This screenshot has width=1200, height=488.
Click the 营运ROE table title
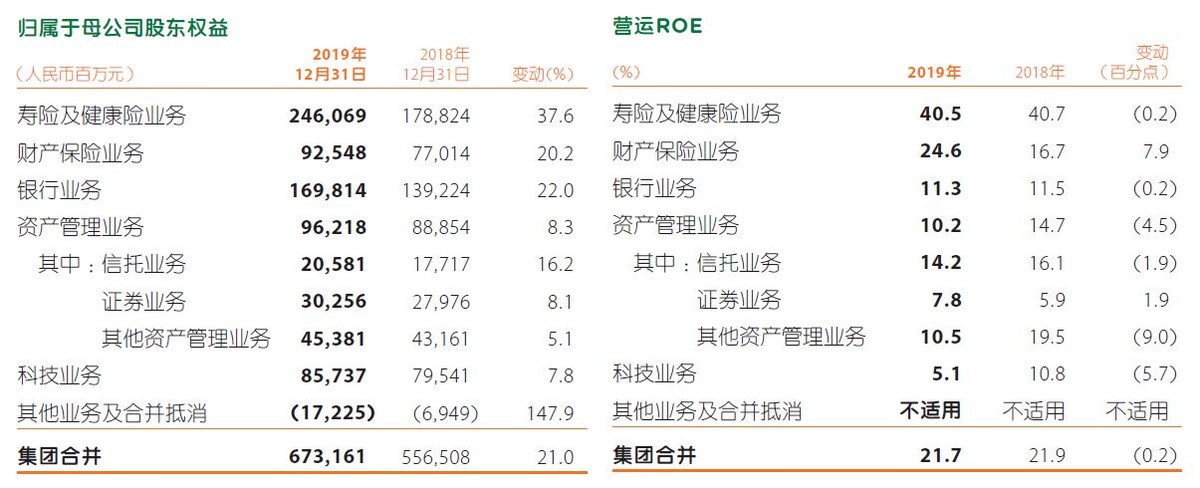coord(658,27)
